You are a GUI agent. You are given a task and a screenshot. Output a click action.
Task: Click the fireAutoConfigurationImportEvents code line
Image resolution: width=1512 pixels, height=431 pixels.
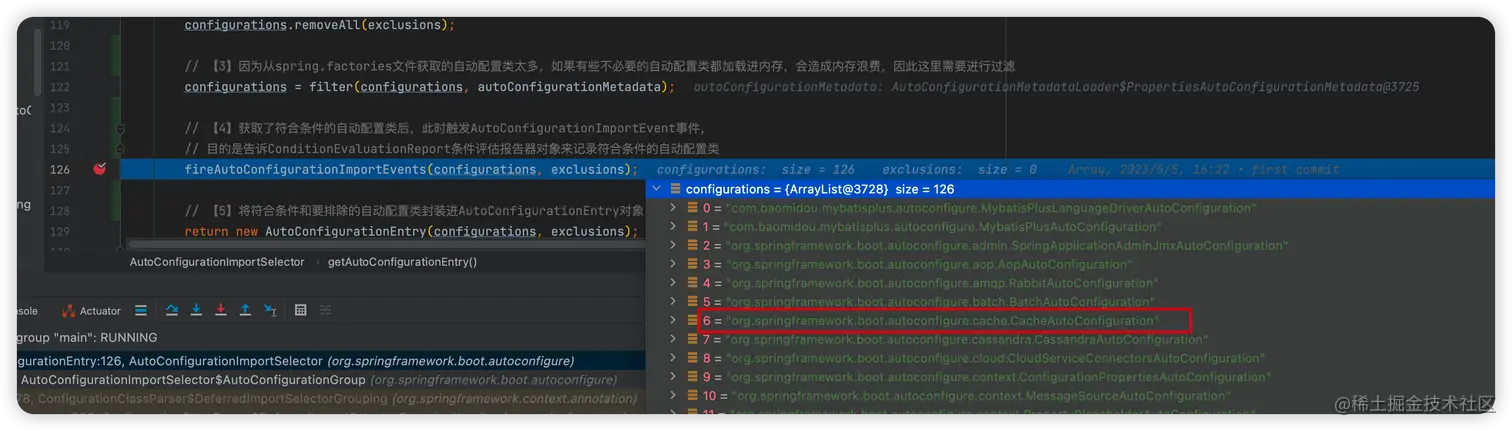click(x=411, y=170)
